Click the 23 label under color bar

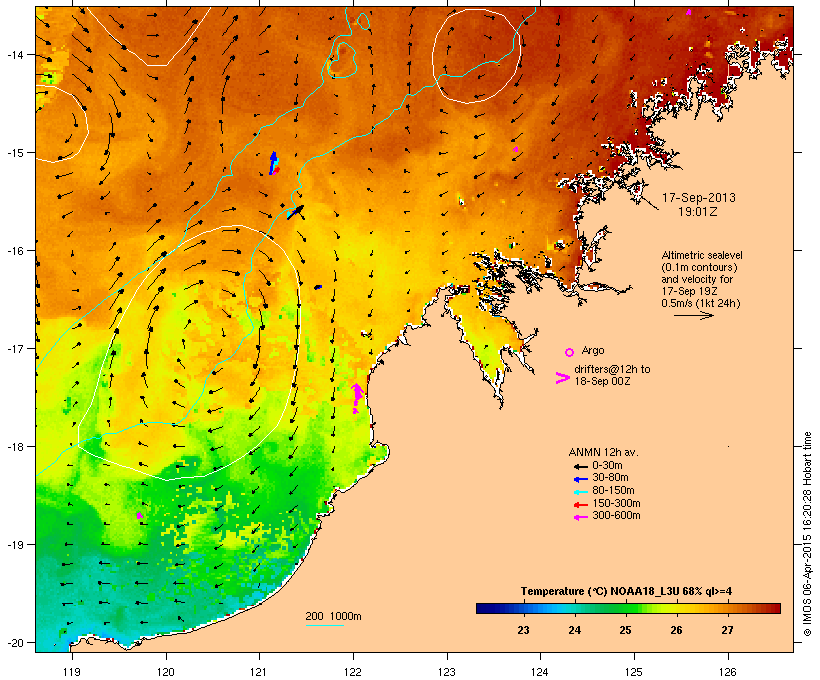pos(523,630)
